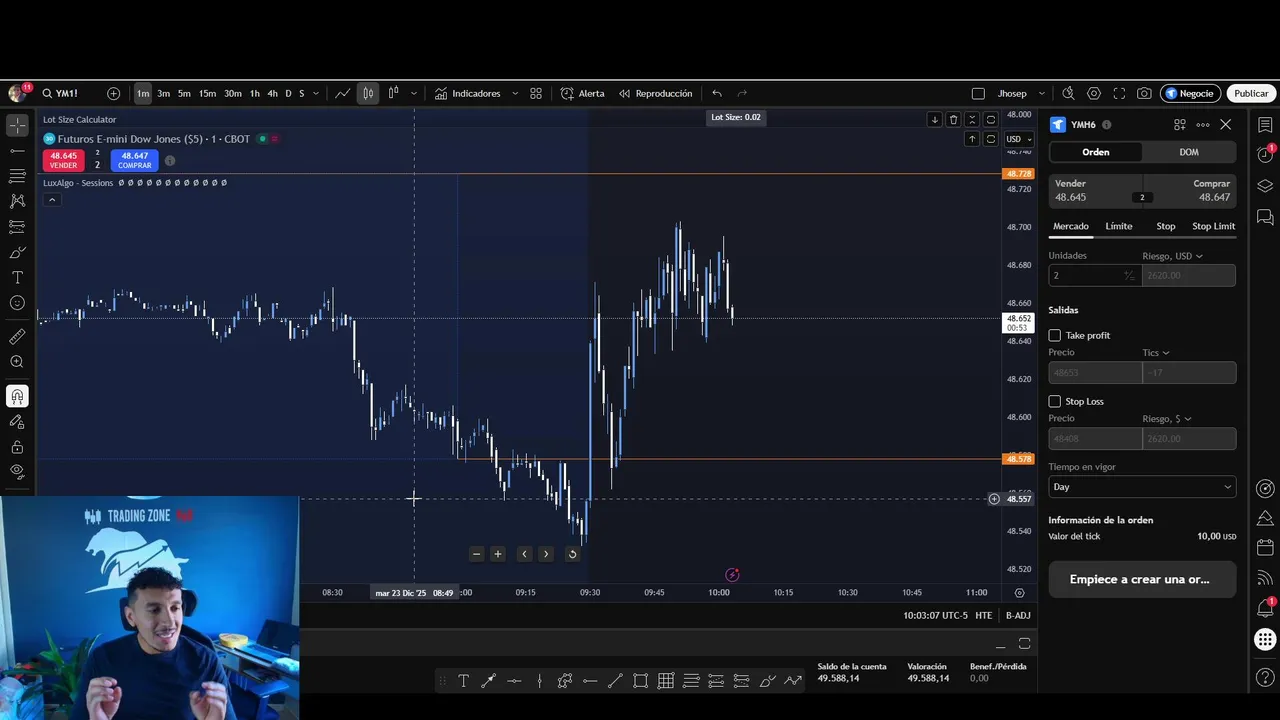Viewport: 1280px width, 720px height.
Task: Select the Mercado order type
Action: [x=1070, y=226]
